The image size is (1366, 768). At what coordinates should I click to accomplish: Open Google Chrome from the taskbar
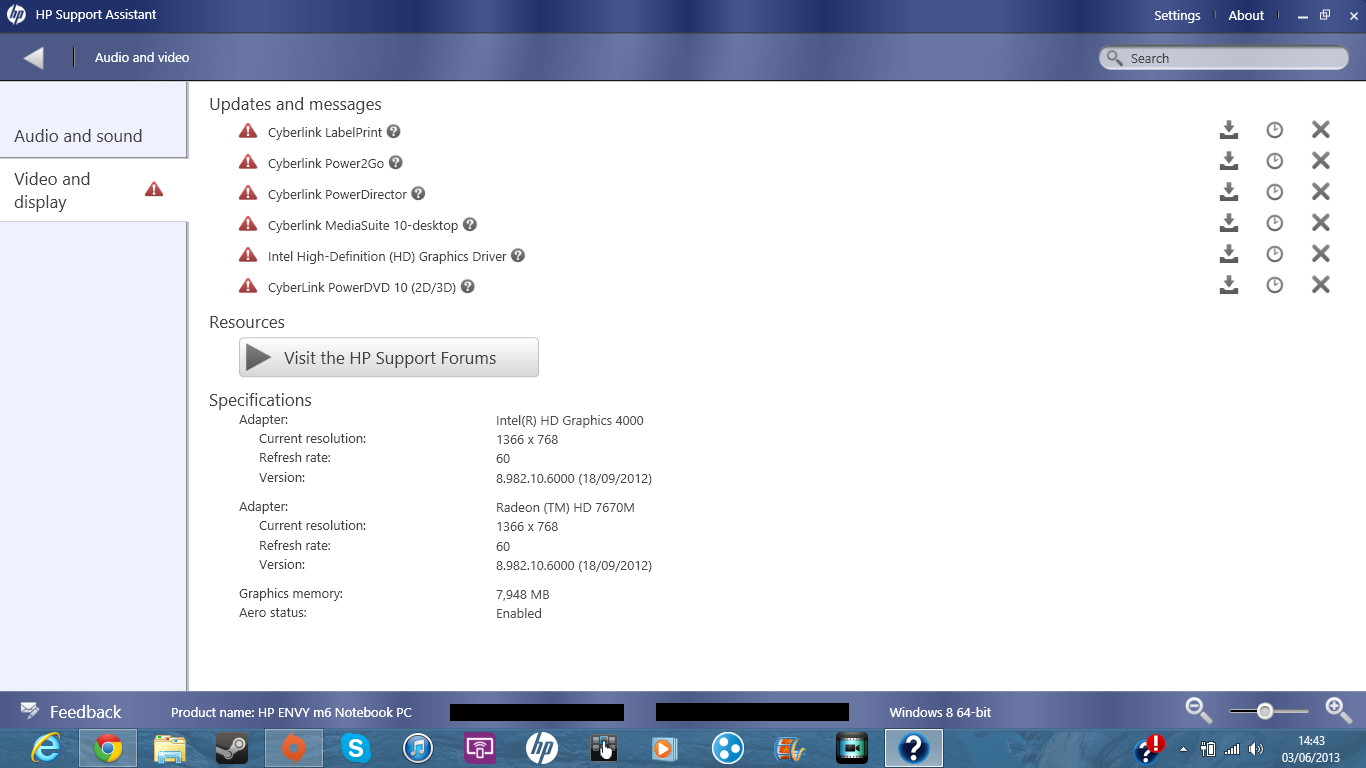click(x=108, y=748)
